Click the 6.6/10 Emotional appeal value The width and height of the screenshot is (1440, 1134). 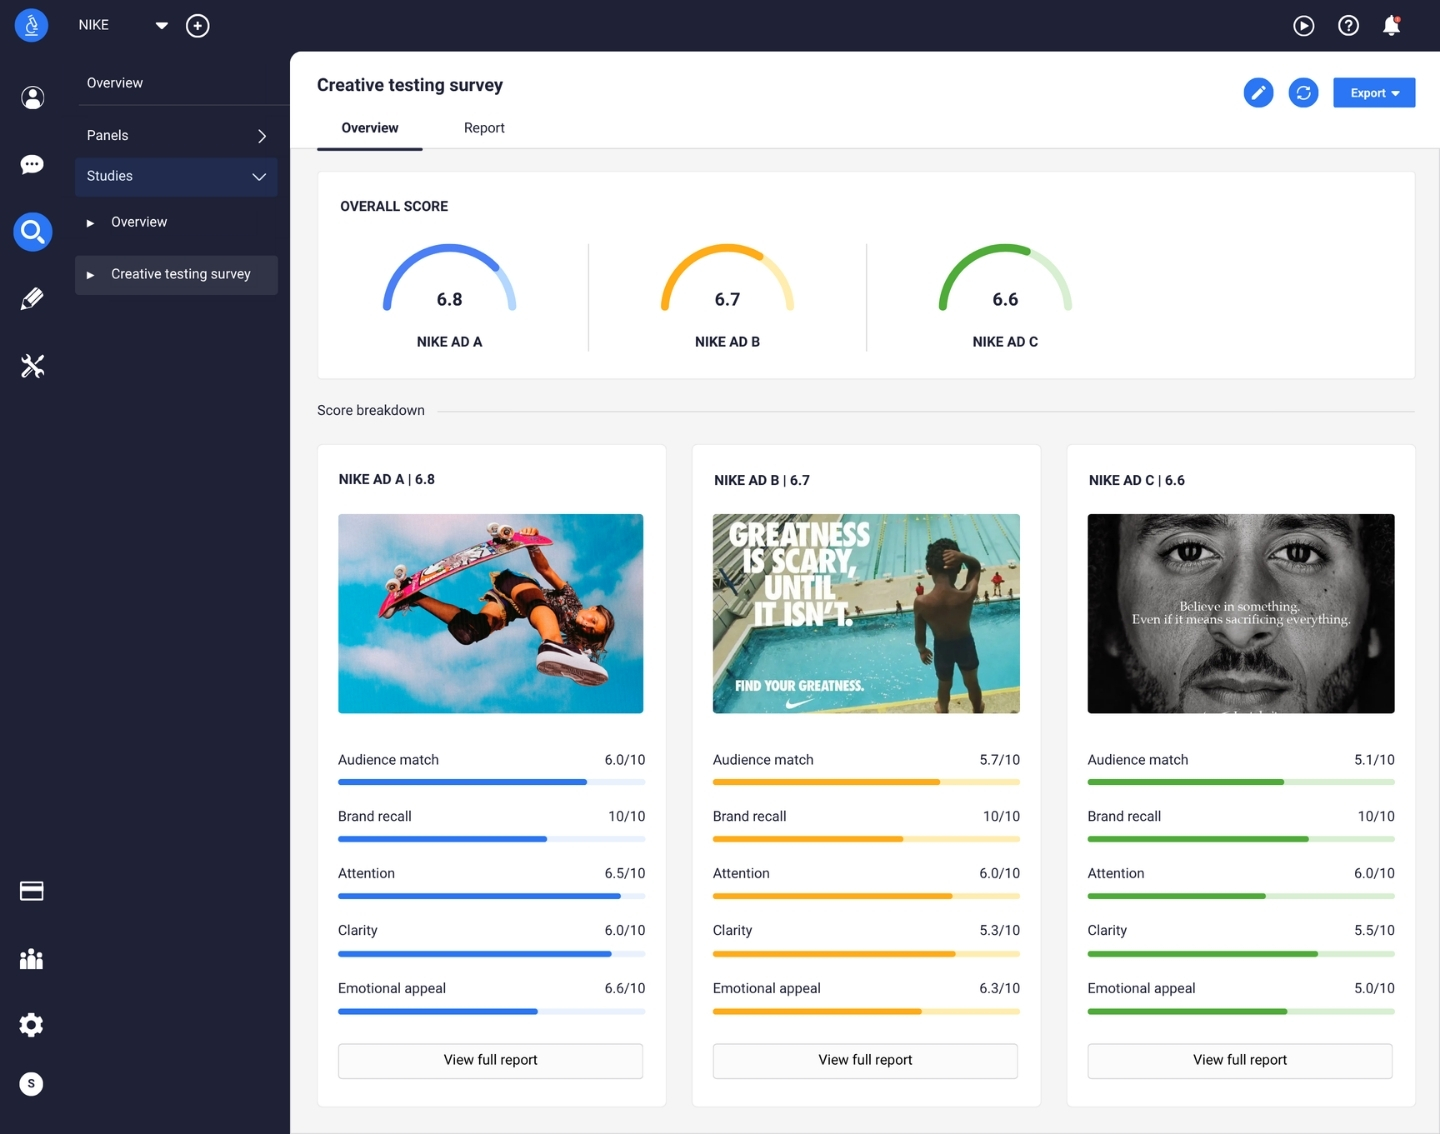pos(625,989)
